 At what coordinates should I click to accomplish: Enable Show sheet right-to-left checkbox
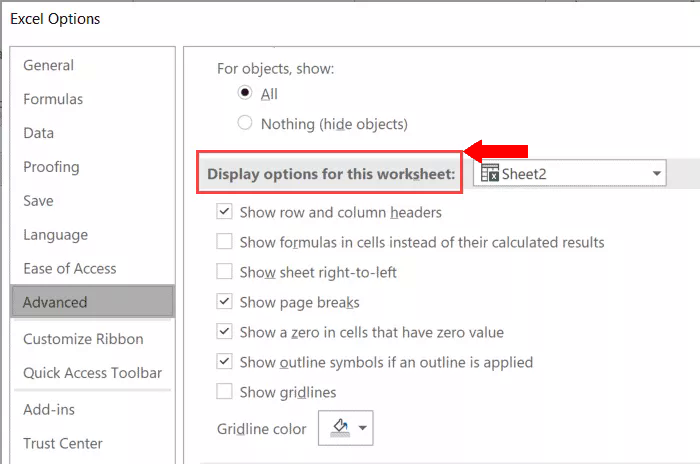pos(224,271)
